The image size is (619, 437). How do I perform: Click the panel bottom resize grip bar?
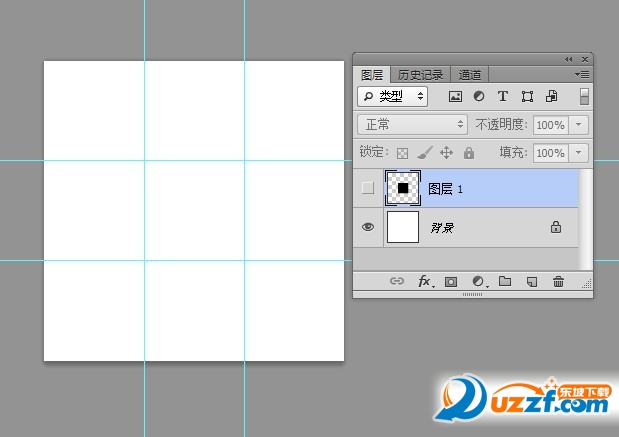(473, 294)
